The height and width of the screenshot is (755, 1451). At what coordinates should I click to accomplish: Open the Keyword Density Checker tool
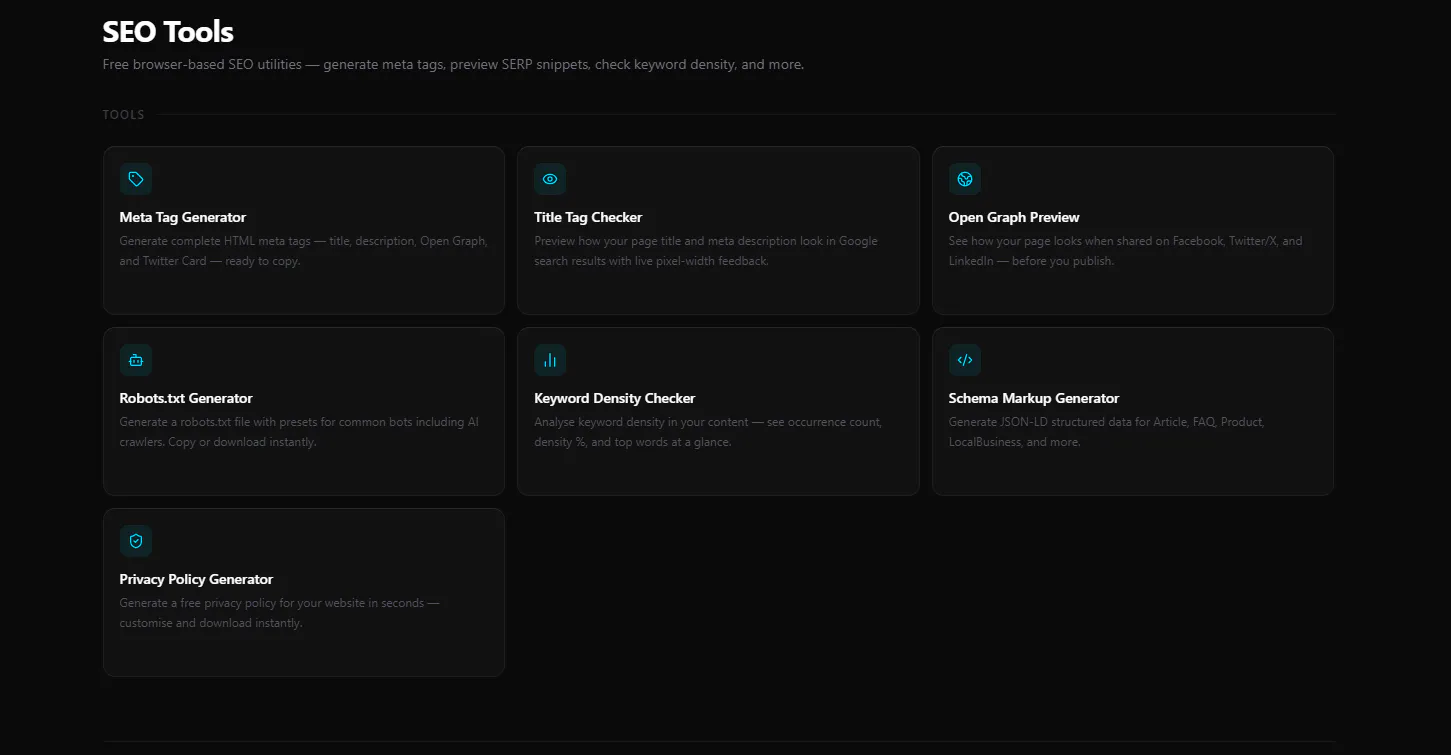[x=718, y=411]
